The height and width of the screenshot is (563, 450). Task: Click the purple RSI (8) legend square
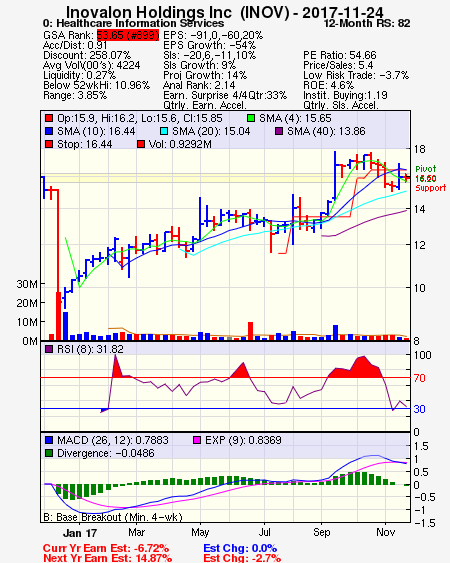click(49, 349)
